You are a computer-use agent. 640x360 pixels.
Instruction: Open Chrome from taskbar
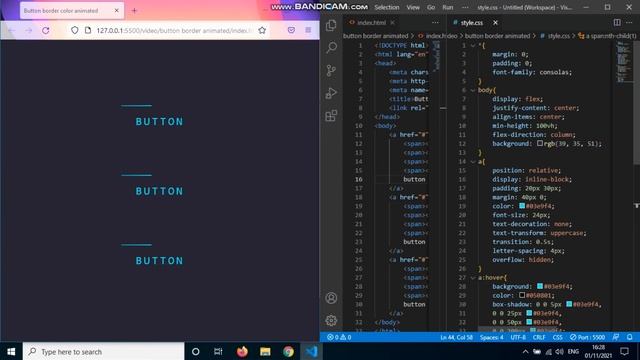coord(288,351)
